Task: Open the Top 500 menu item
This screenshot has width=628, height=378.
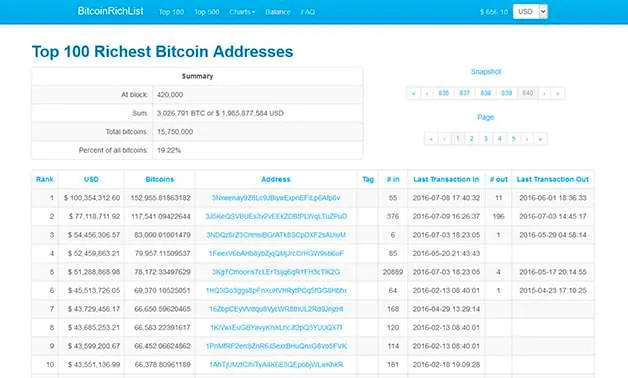Action: coord(207,12)
